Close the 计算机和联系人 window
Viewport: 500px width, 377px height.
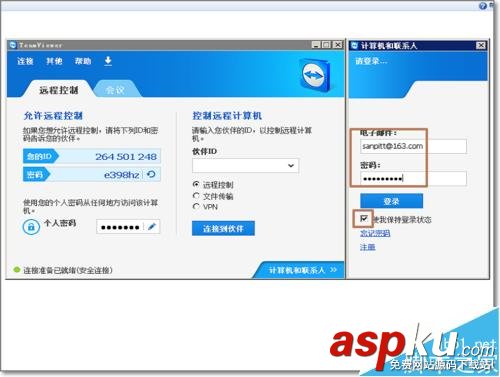481,45
